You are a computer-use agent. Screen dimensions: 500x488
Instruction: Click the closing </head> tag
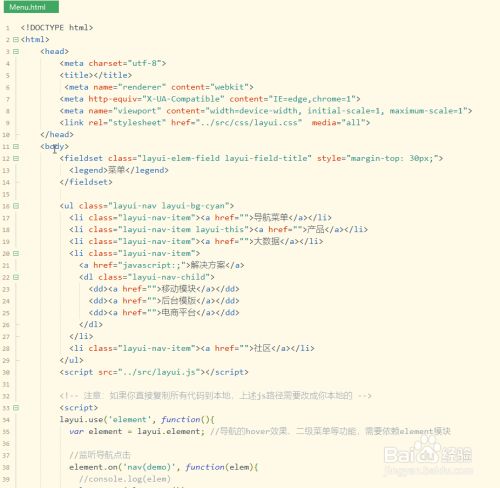coord(57,134)
